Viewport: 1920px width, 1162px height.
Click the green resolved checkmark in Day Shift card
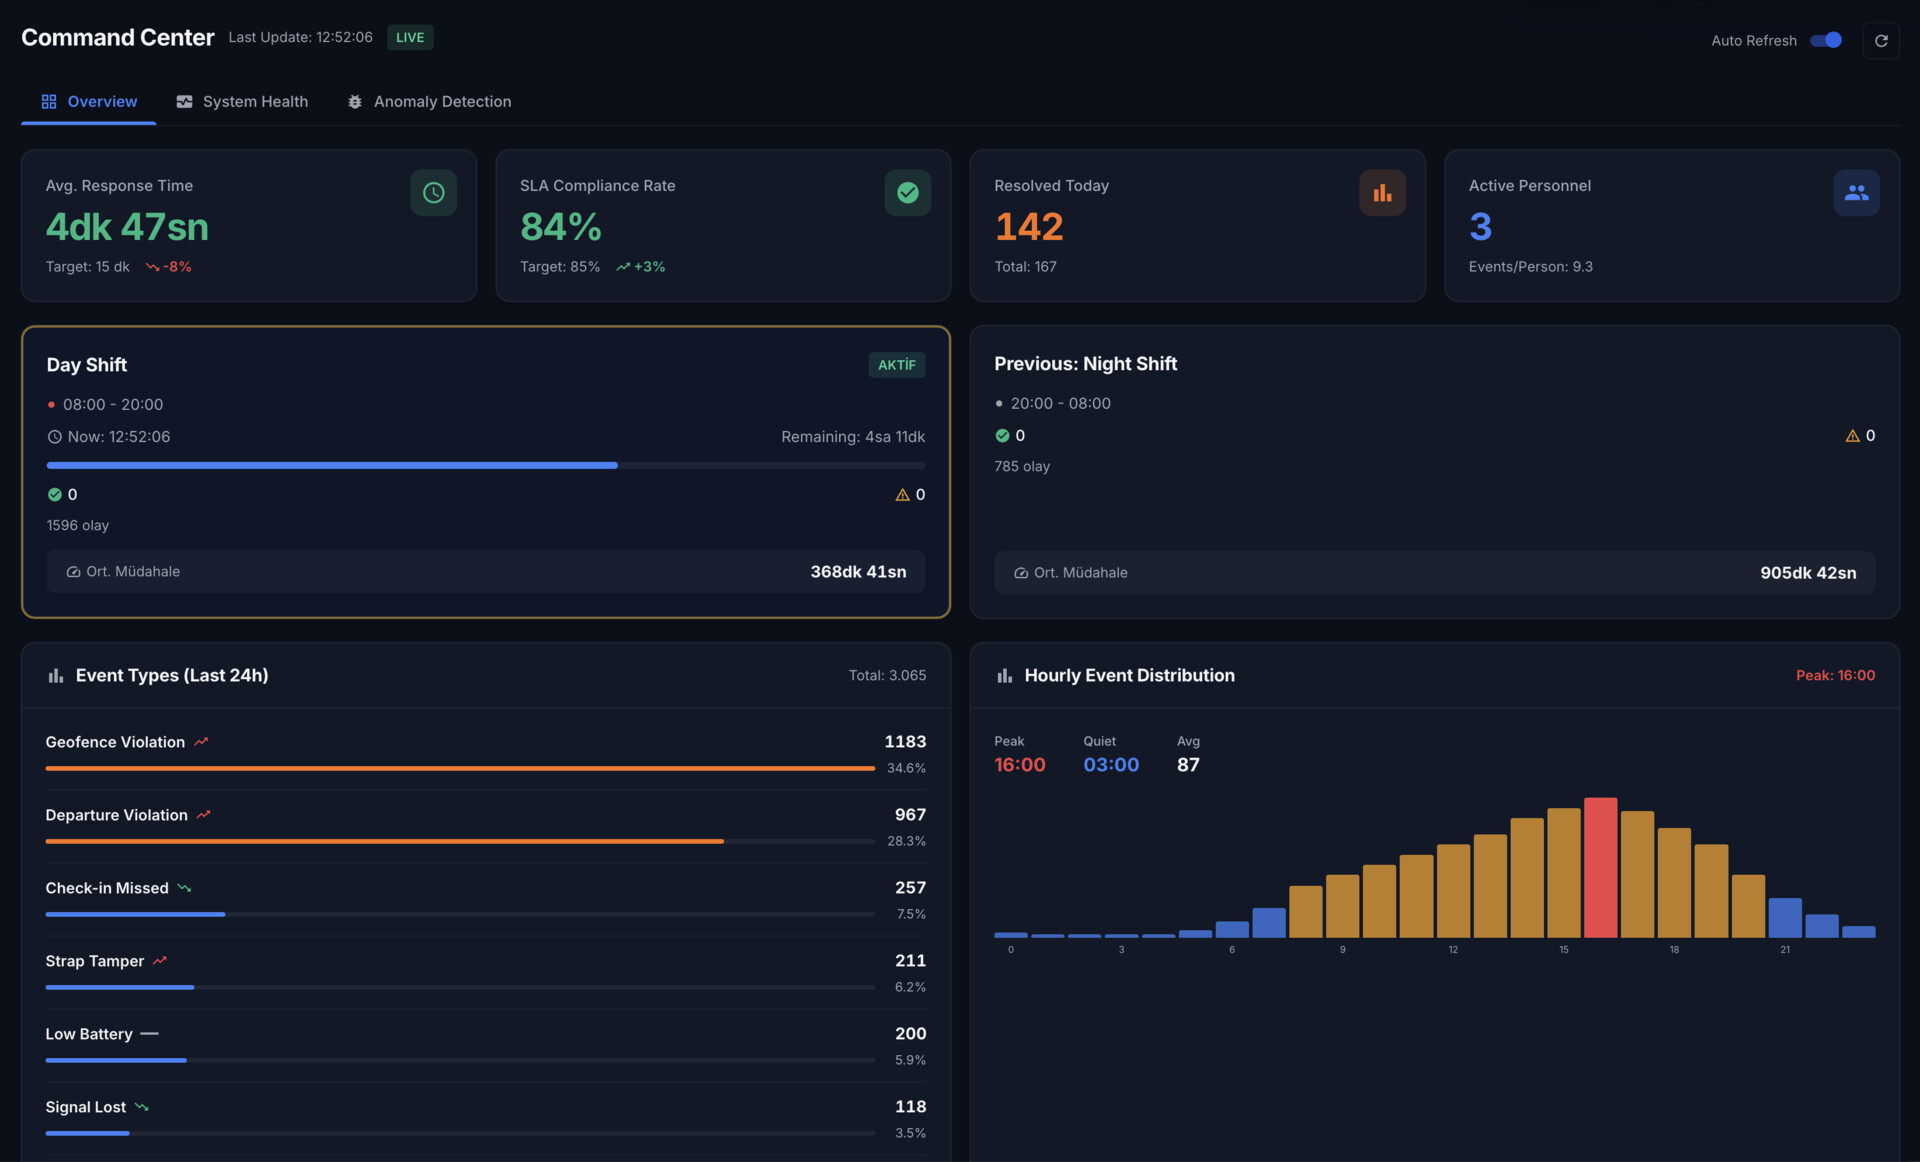[54, 494]
